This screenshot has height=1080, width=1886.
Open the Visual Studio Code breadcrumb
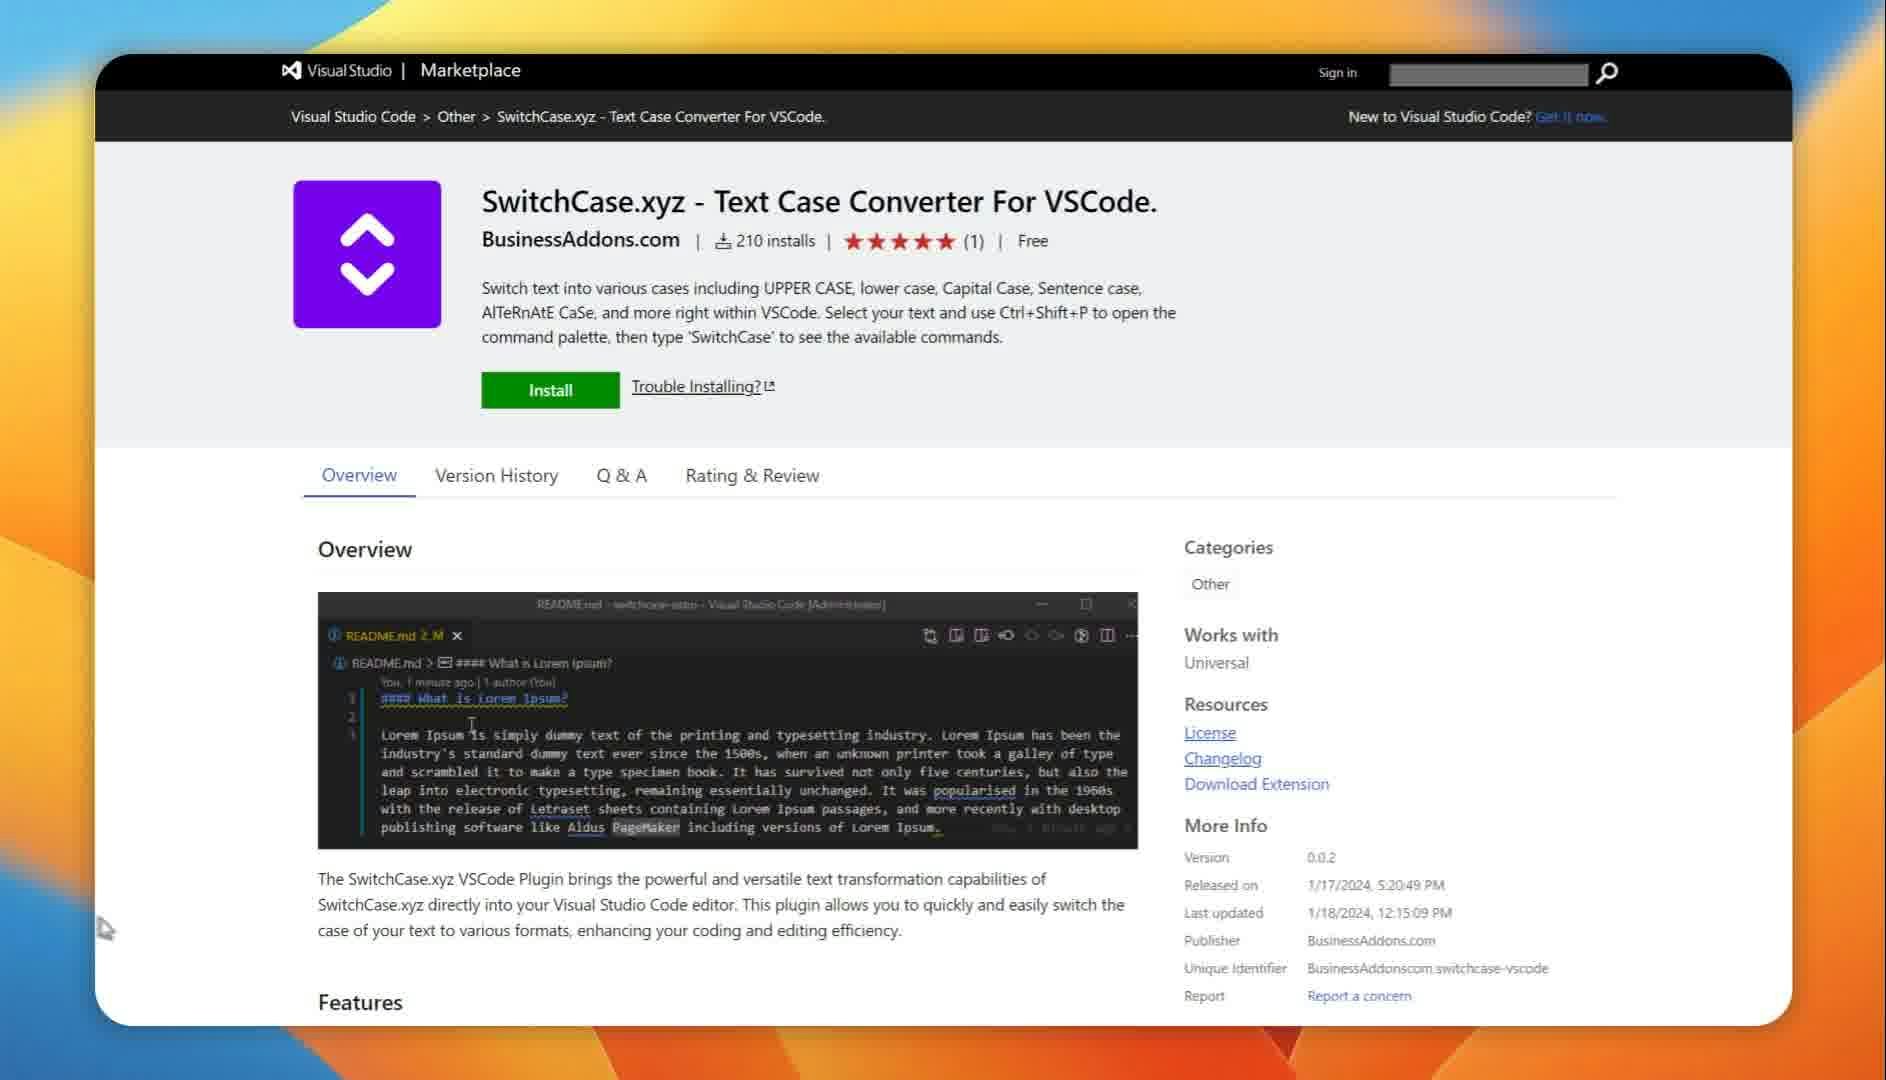click(353, 117)
